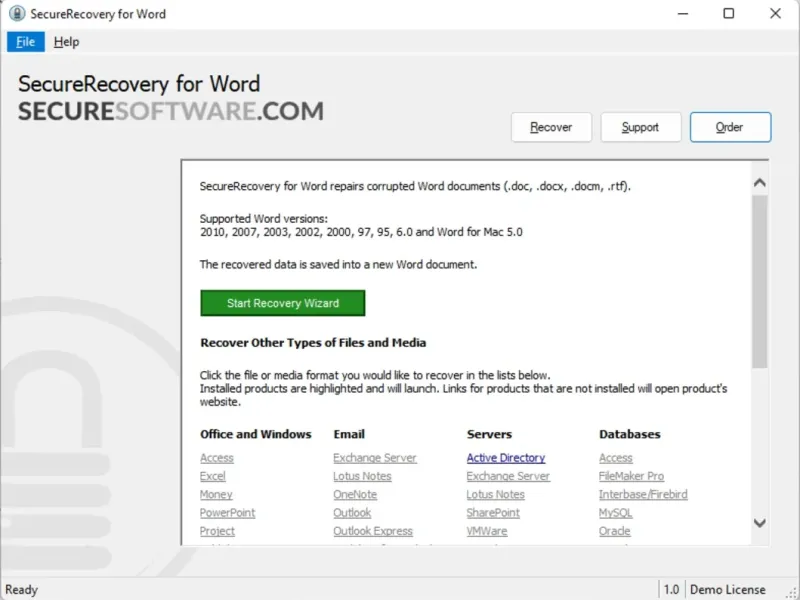Open Exchange Server link under Servers
The width and height of the screenshot is (800, 600).
point(508,477)
